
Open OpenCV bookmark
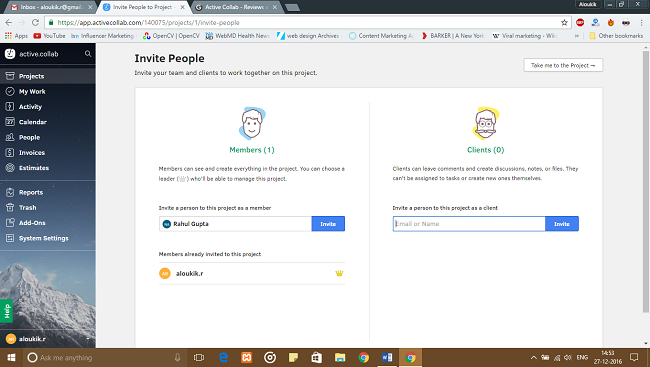[171, 36]
